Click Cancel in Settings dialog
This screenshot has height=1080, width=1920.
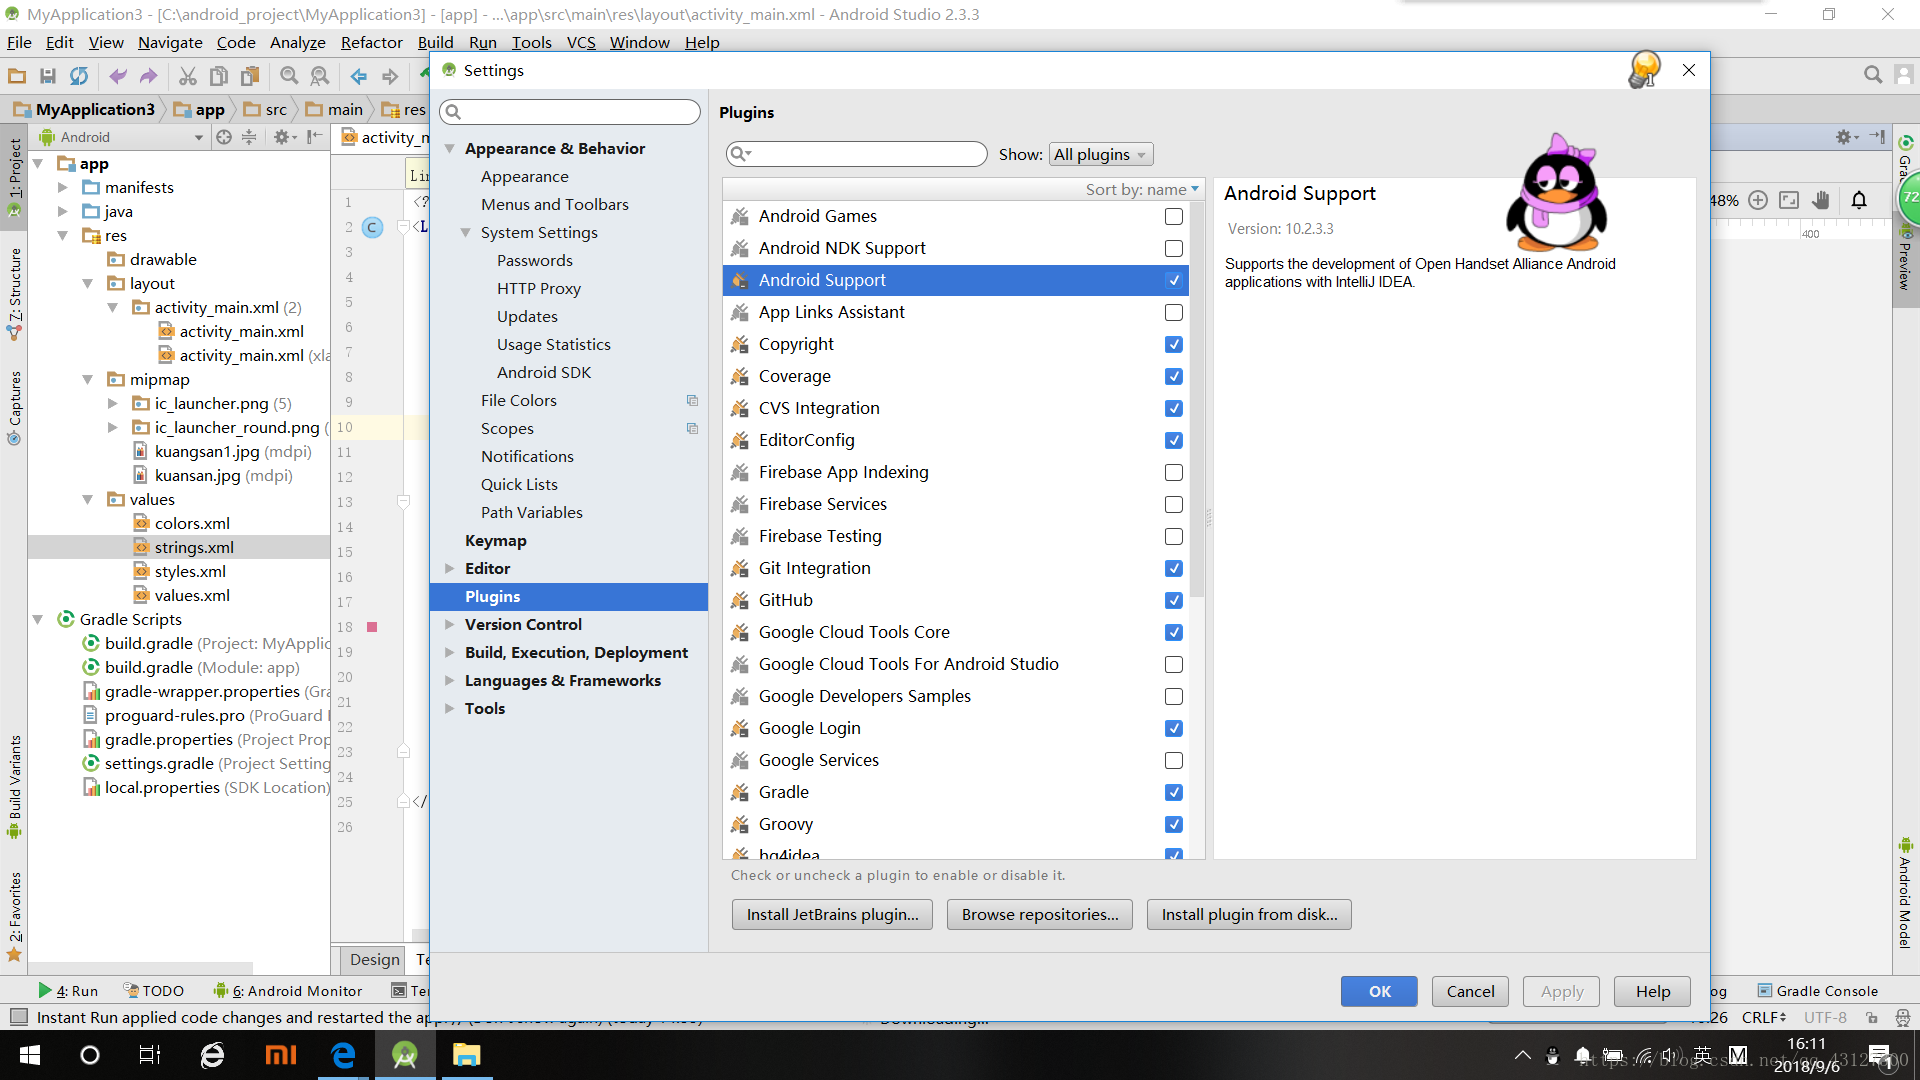coord(1470,991)
